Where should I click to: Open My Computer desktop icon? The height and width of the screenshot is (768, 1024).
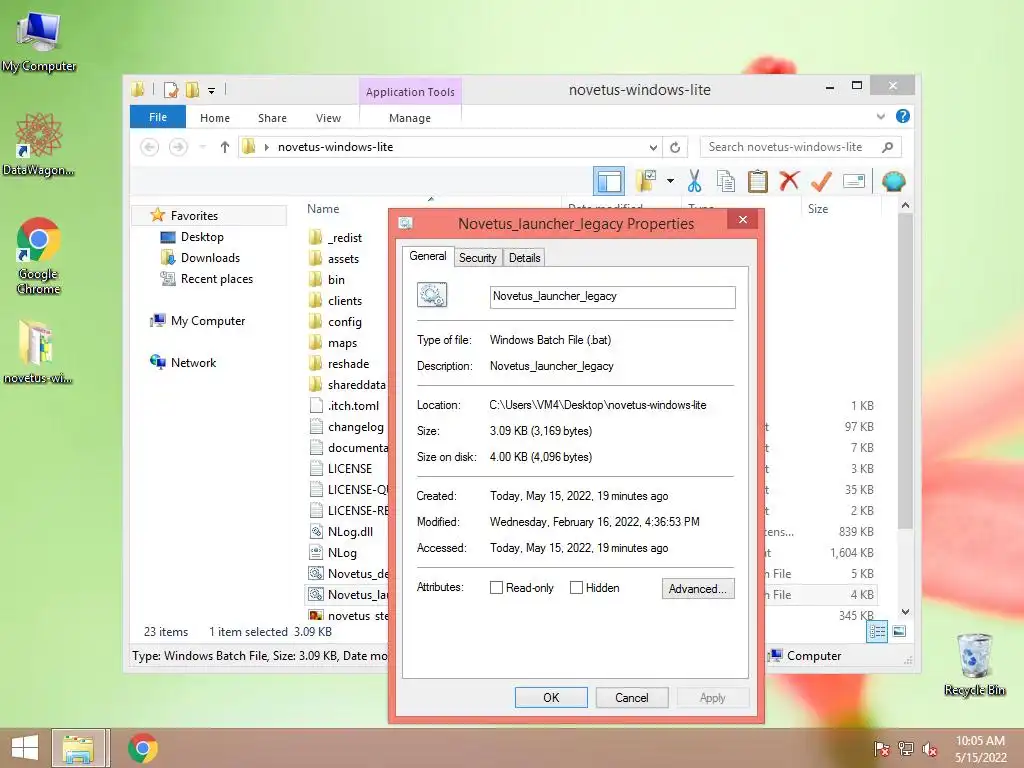click(39, 42)
